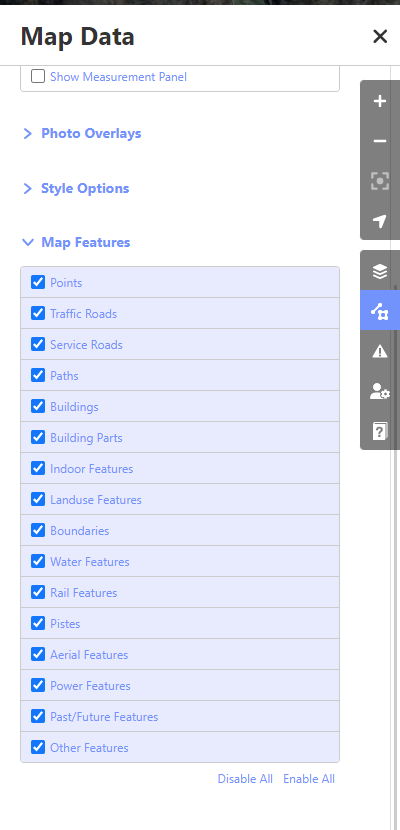Click the zoom-to-selection frame icon
400x830 pixels.
380,181
